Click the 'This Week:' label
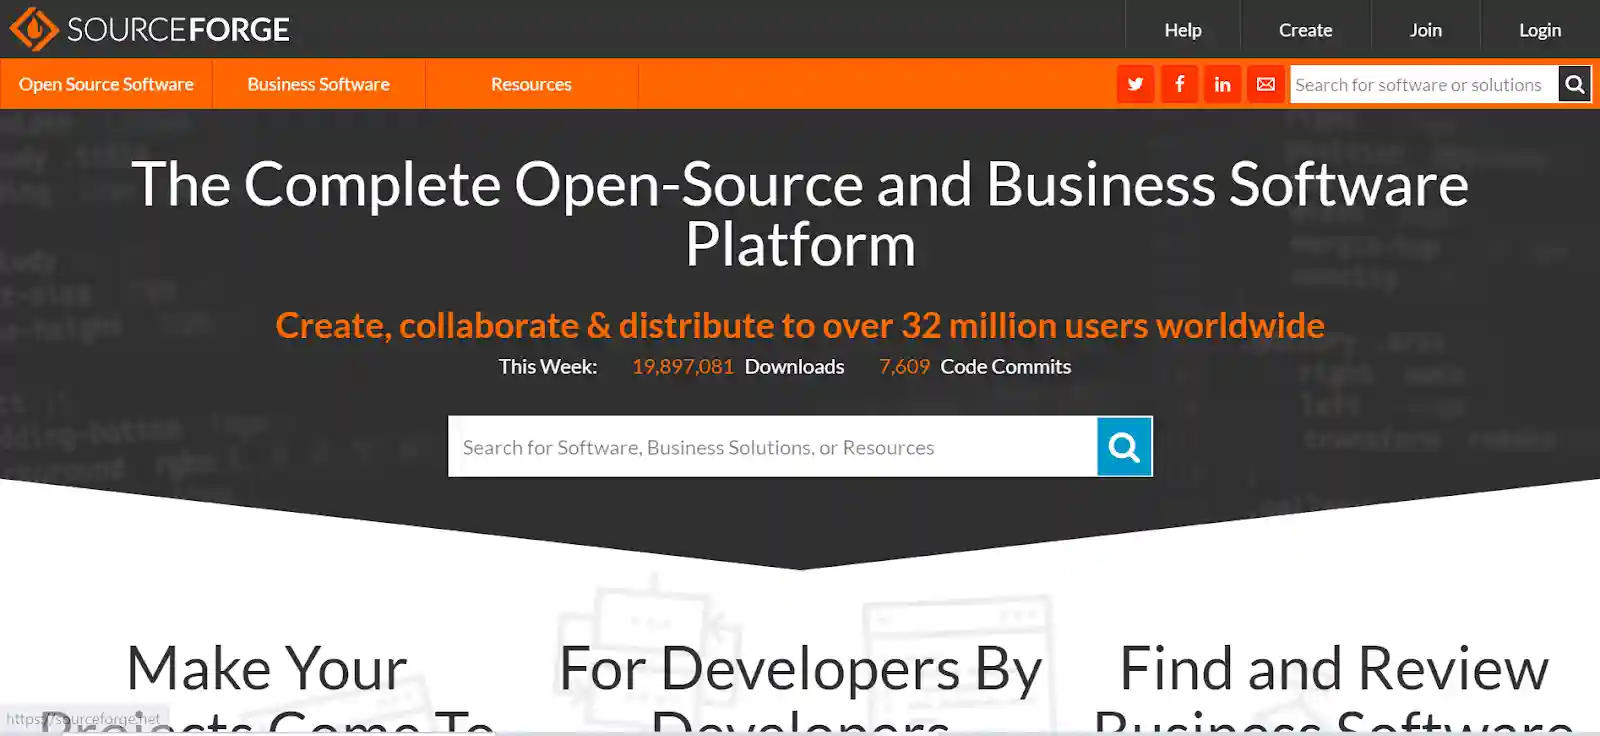The height and width of the screenshot is (736, 1600). (548, 367)
